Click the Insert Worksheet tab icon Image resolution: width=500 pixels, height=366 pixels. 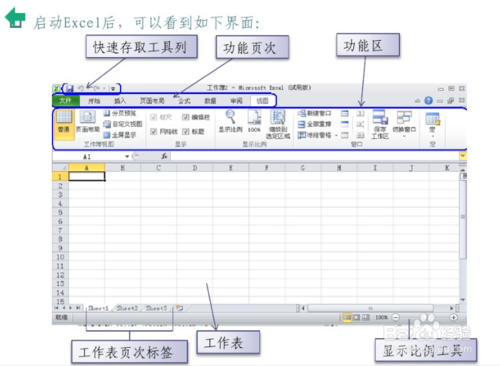[179, 308]
